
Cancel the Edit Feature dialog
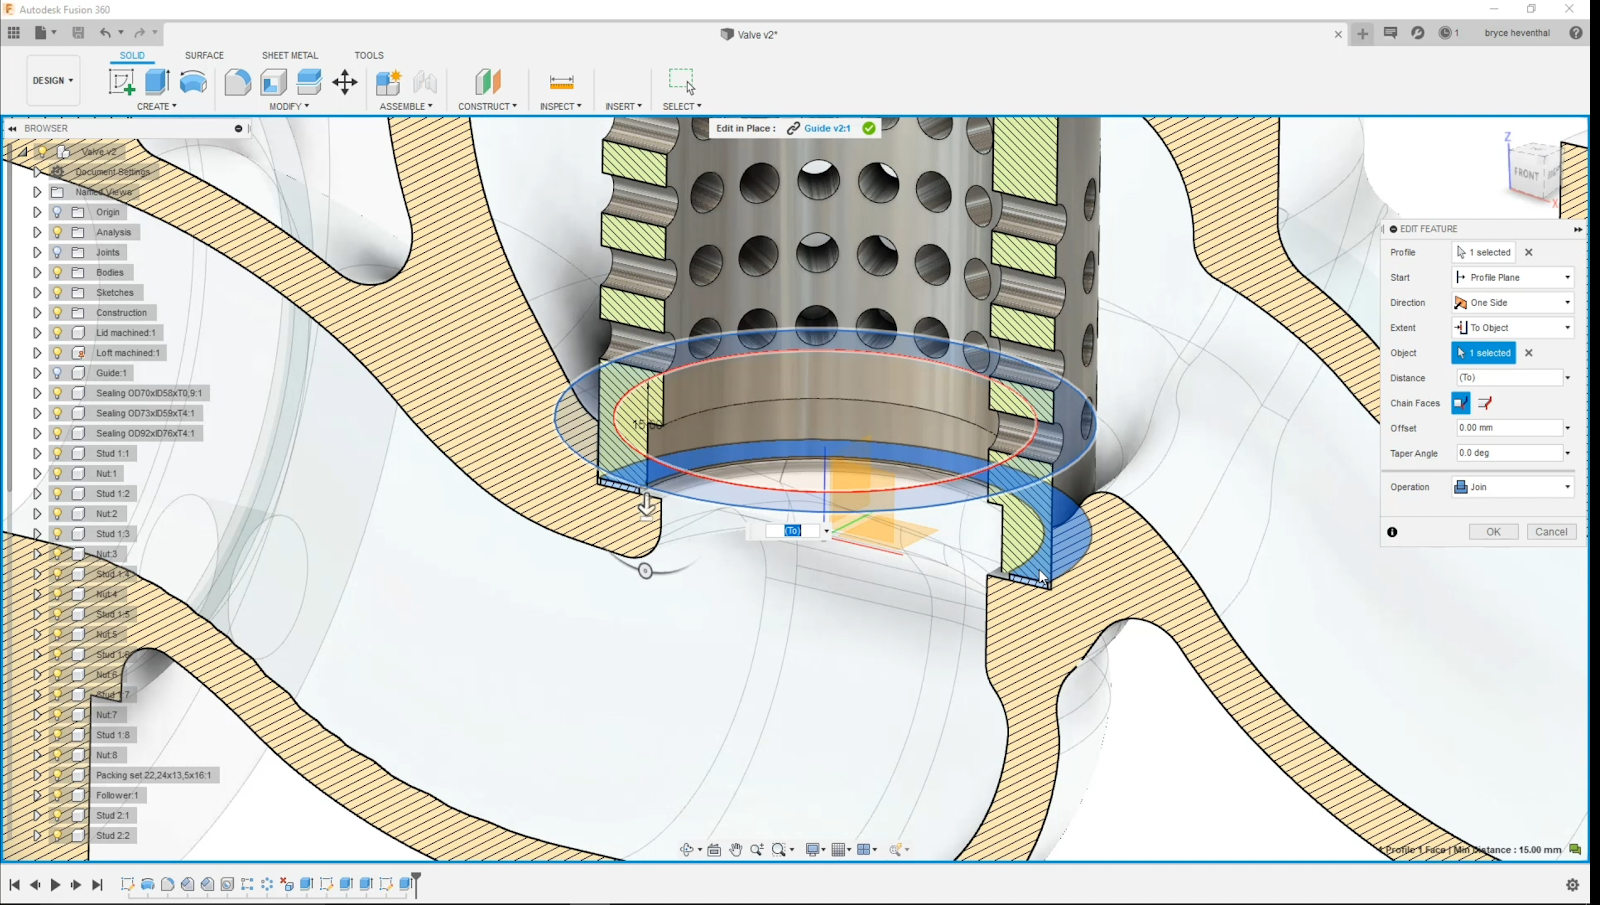tap(1551, 532)
